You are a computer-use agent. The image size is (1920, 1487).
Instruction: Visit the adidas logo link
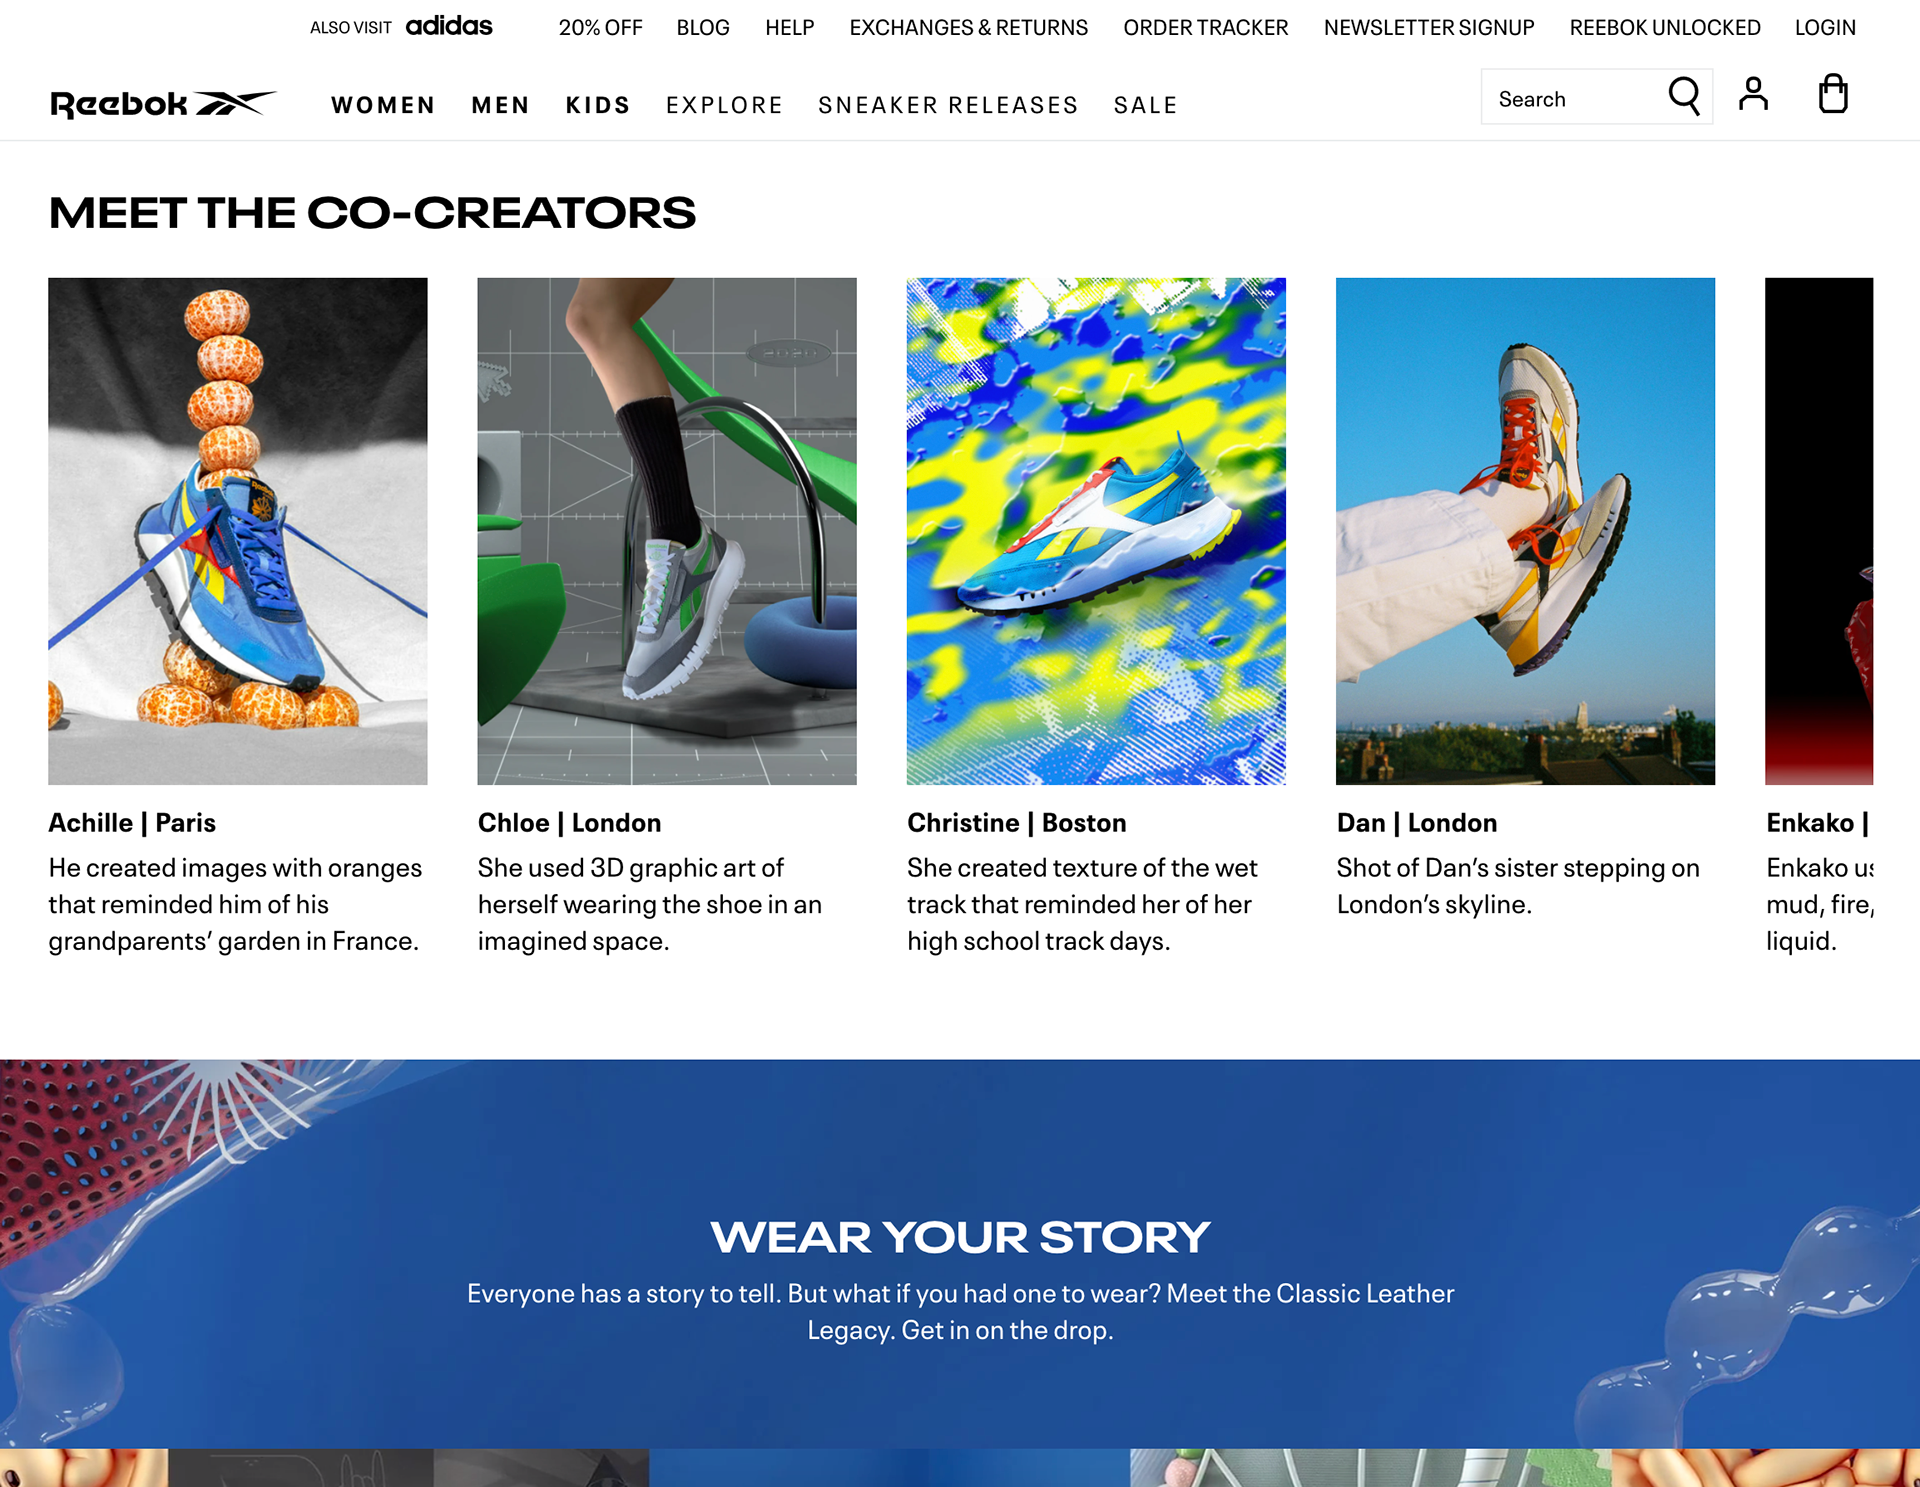449,26
